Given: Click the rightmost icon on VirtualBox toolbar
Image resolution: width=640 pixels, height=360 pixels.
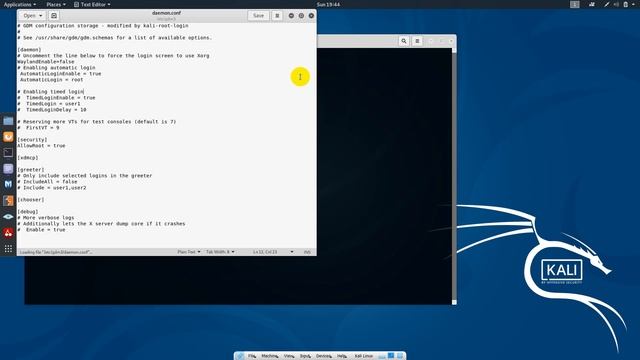Looking at the screenshot, I should click(400, 356).
